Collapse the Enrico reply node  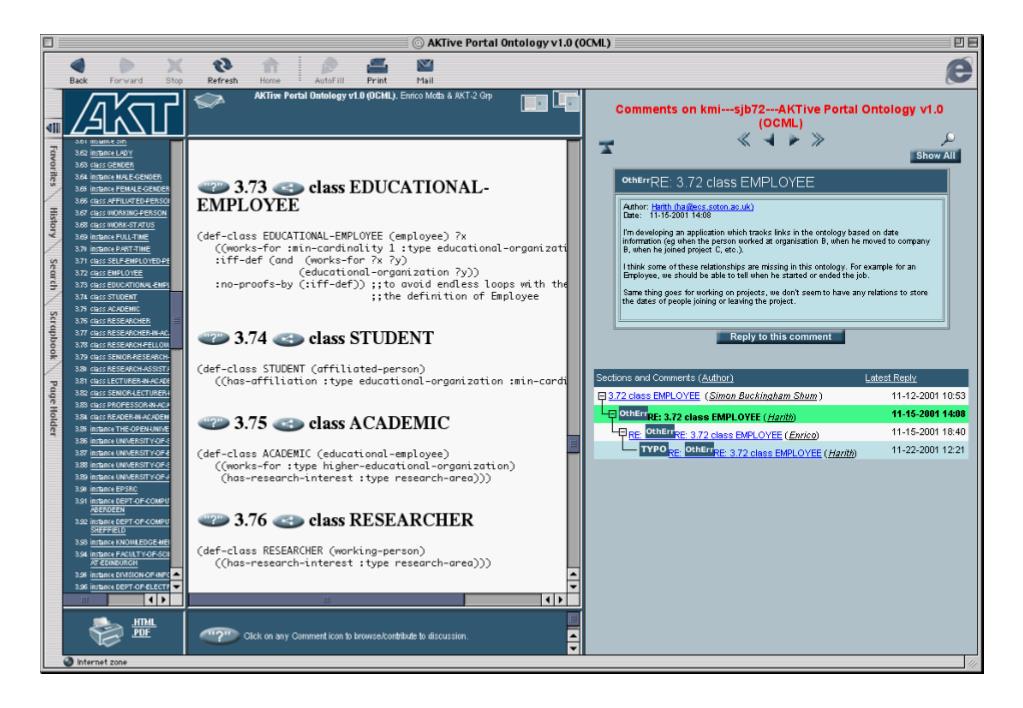coord(622,432)
